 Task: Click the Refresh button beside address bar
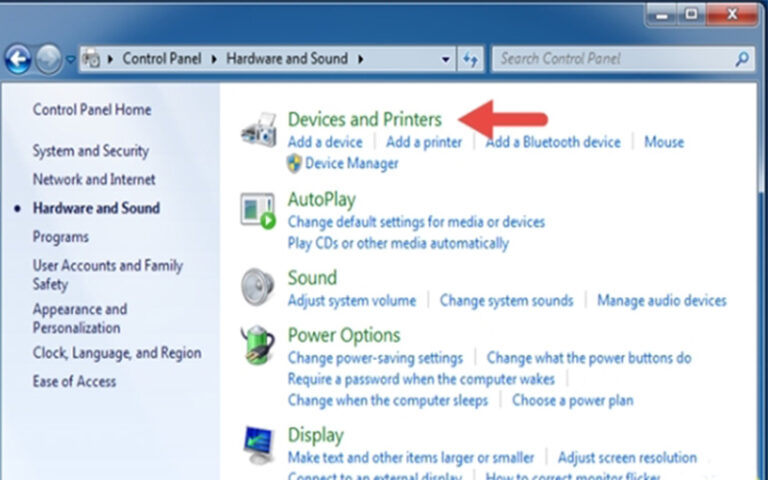471,59
